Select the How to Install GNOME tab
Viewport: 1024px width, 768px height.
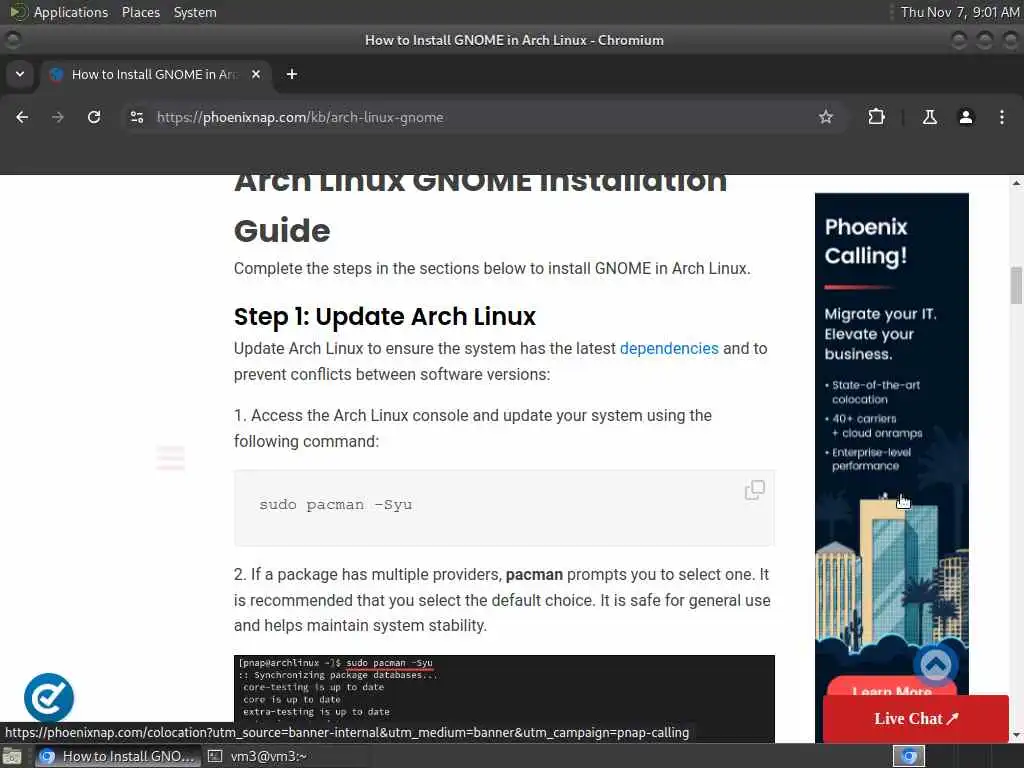click(x=153, y=74)
